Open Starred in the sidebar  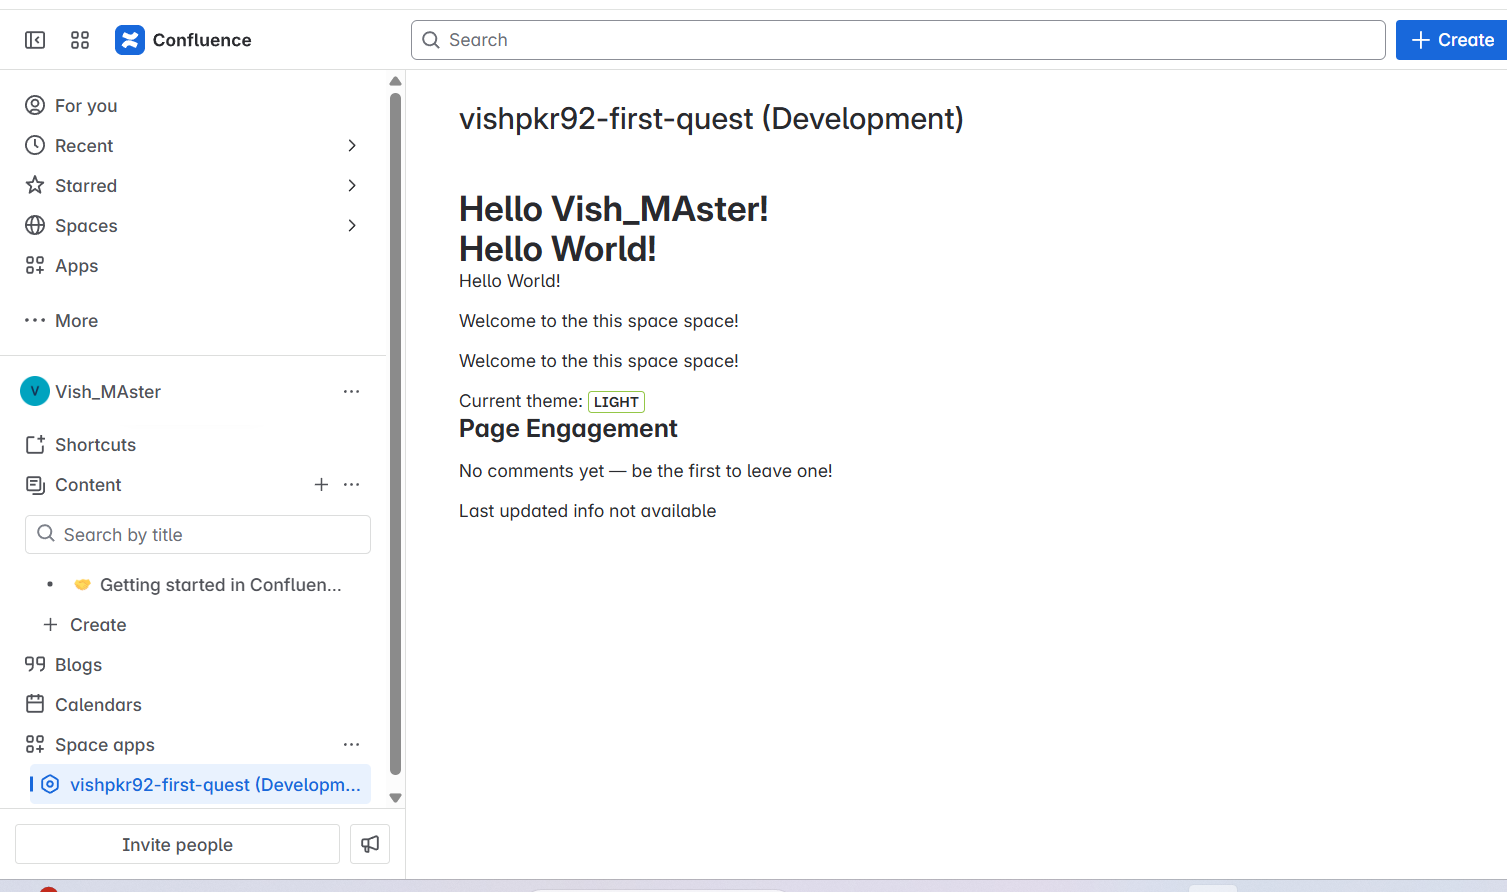[86, 186]
